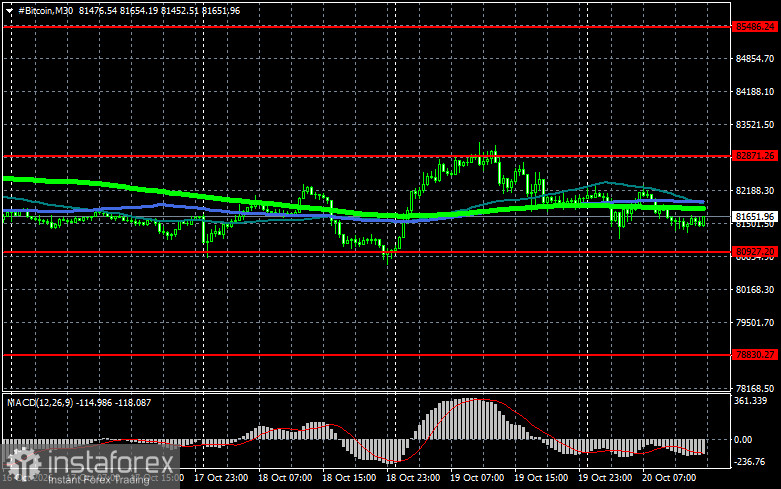Select the red 80927.20 support level label
This screenshot has width=781, height=489.
tap(755, 252)
